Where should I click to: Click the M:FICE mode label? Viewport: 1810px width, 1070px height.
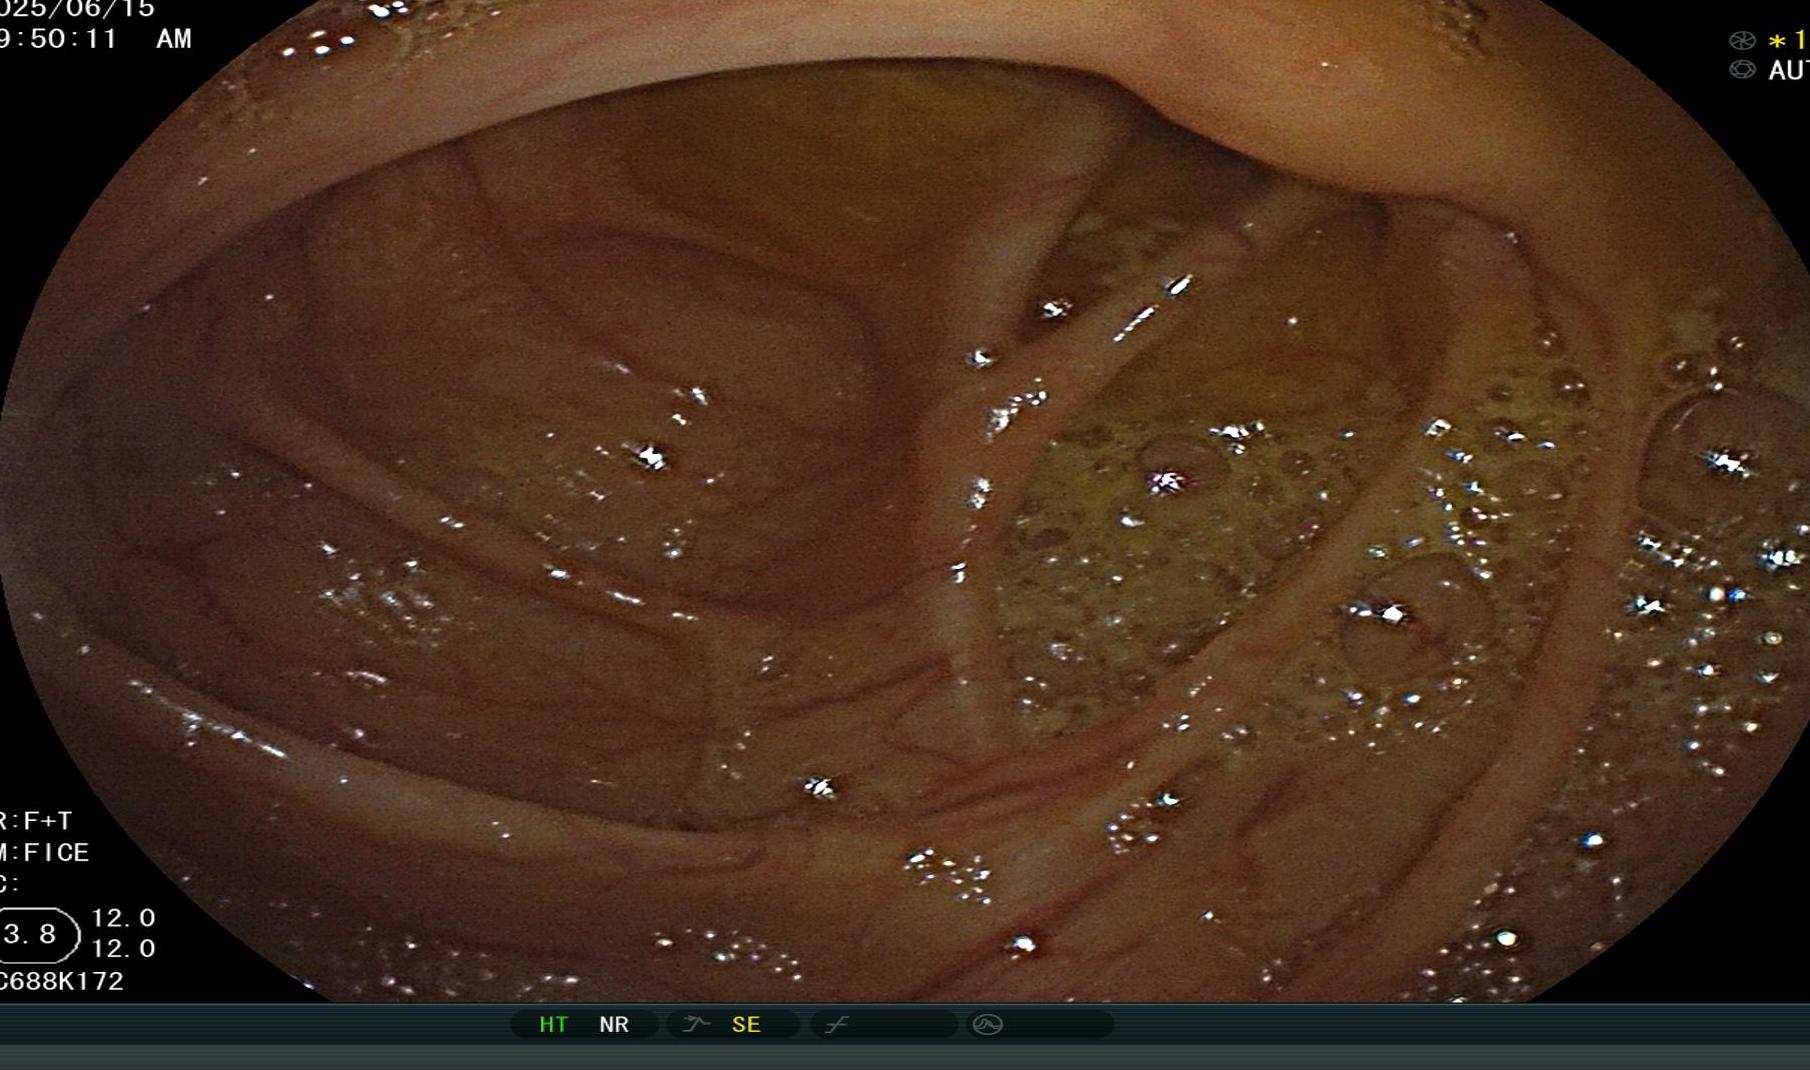coord(45,853)
